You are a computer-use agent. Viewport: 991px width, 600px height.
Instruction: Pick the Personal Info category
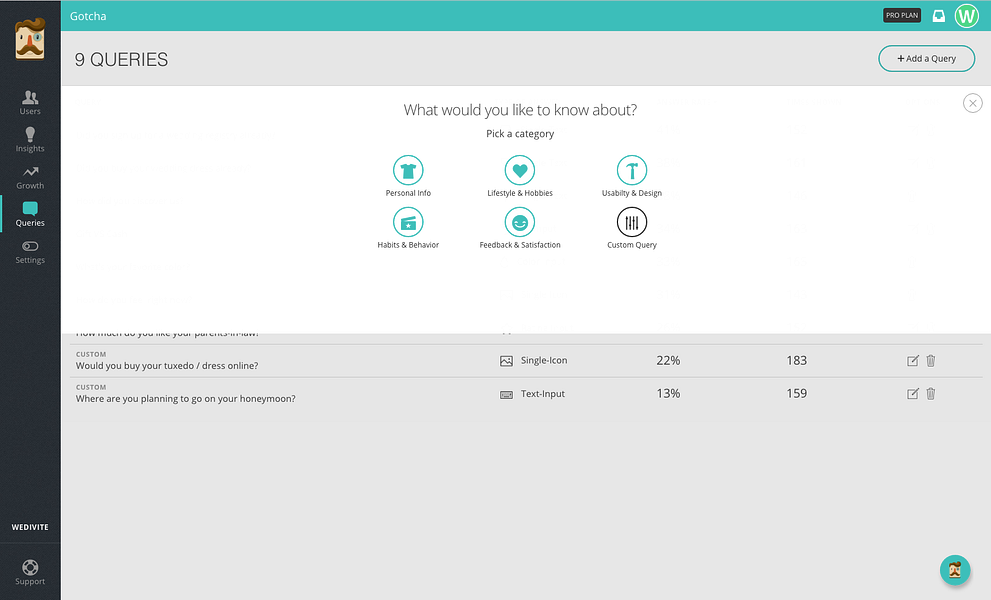408,176
